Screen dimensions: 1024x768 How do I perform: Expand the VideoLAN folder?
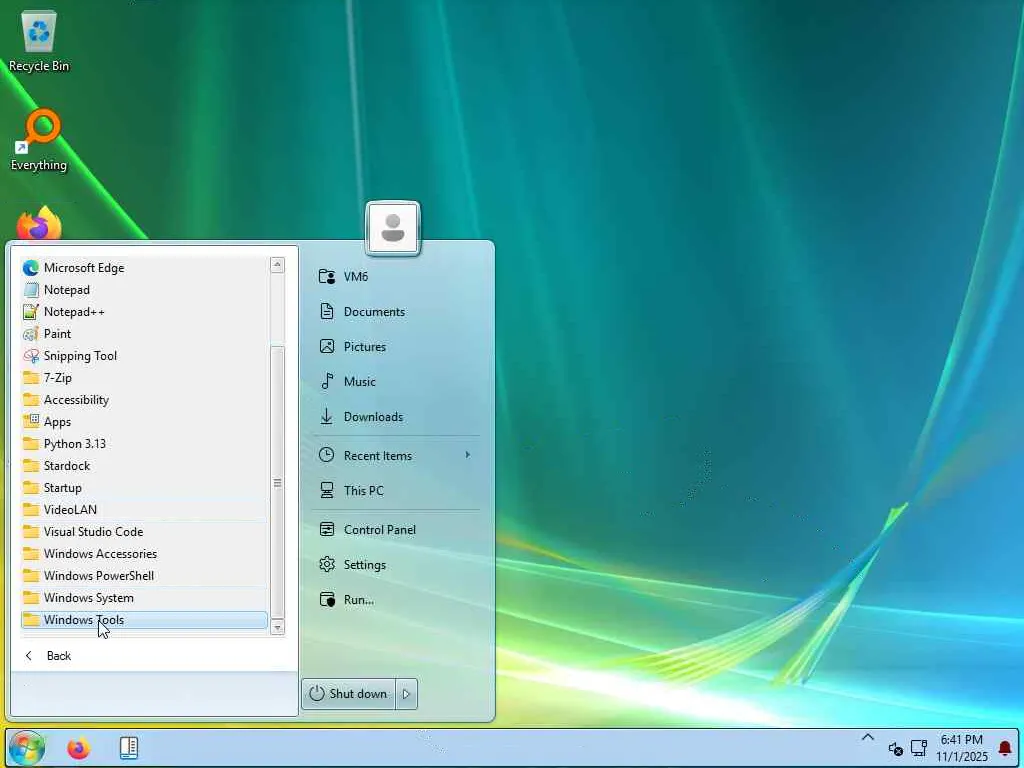coord(144,510)
